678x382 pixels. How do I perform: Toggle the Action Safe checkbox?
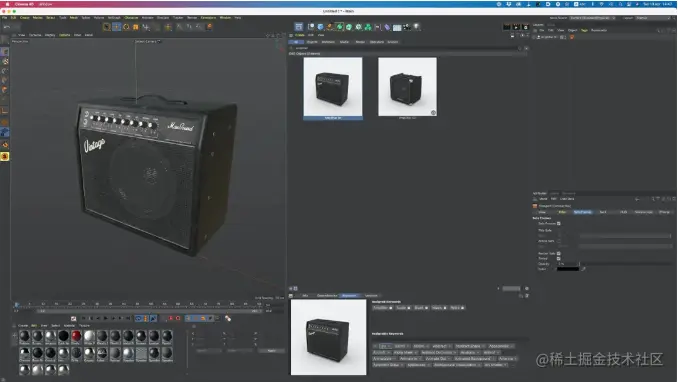[x=559, y=241]
